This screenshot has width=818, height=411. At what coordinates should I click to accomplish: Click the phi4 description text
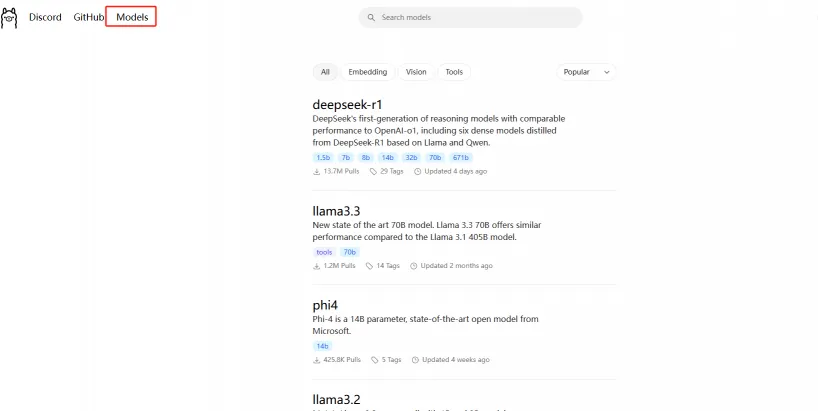click(x=425, y=325)
